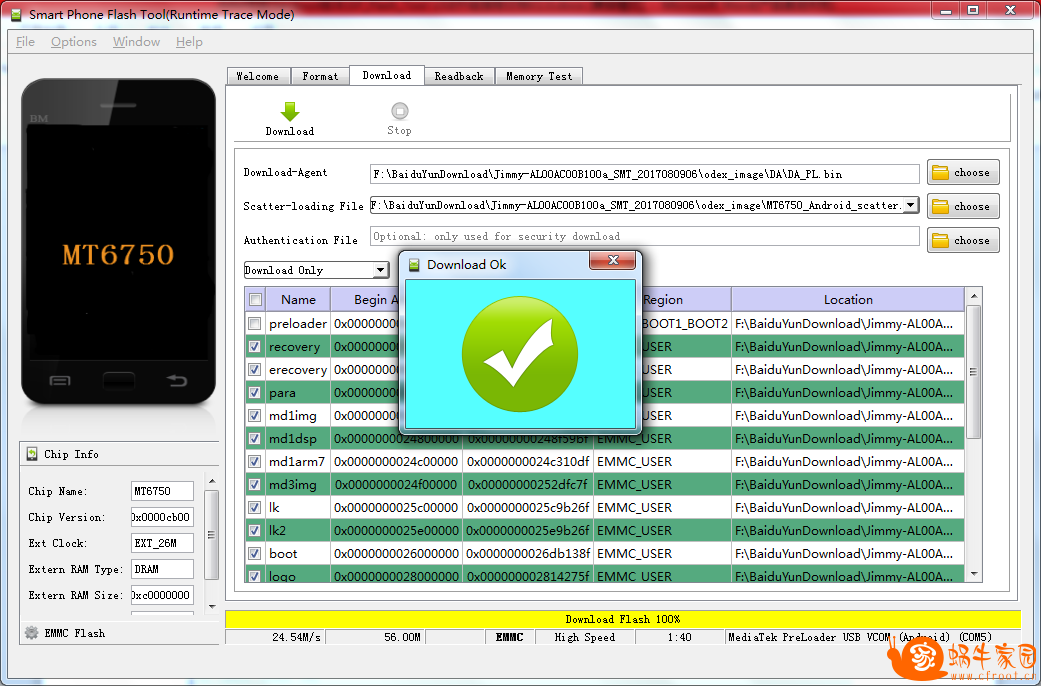This screenshot has width=1041, height=686.
Task: Choose the Download-Agent file
Action: (x=963, y=173)
